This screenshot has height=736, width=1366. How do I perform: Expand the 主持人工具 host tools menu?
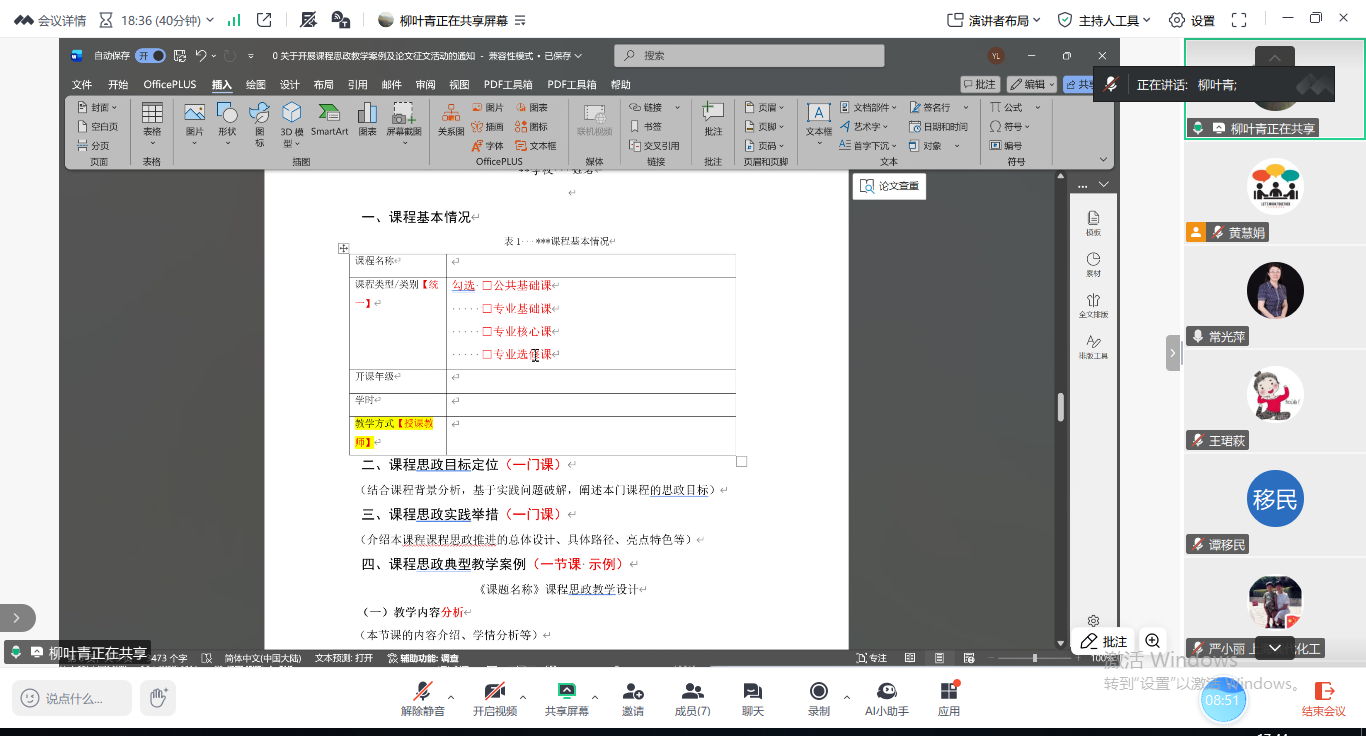(x=1105, y=20)
